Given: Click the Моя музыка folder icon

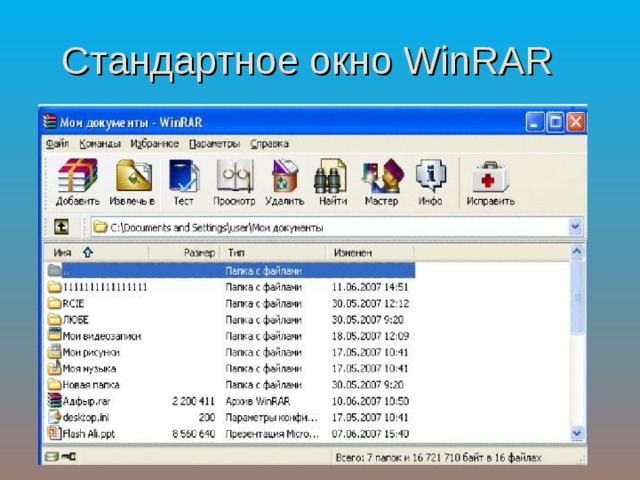Looking at the screenshot, I should (x=54, y=368).
